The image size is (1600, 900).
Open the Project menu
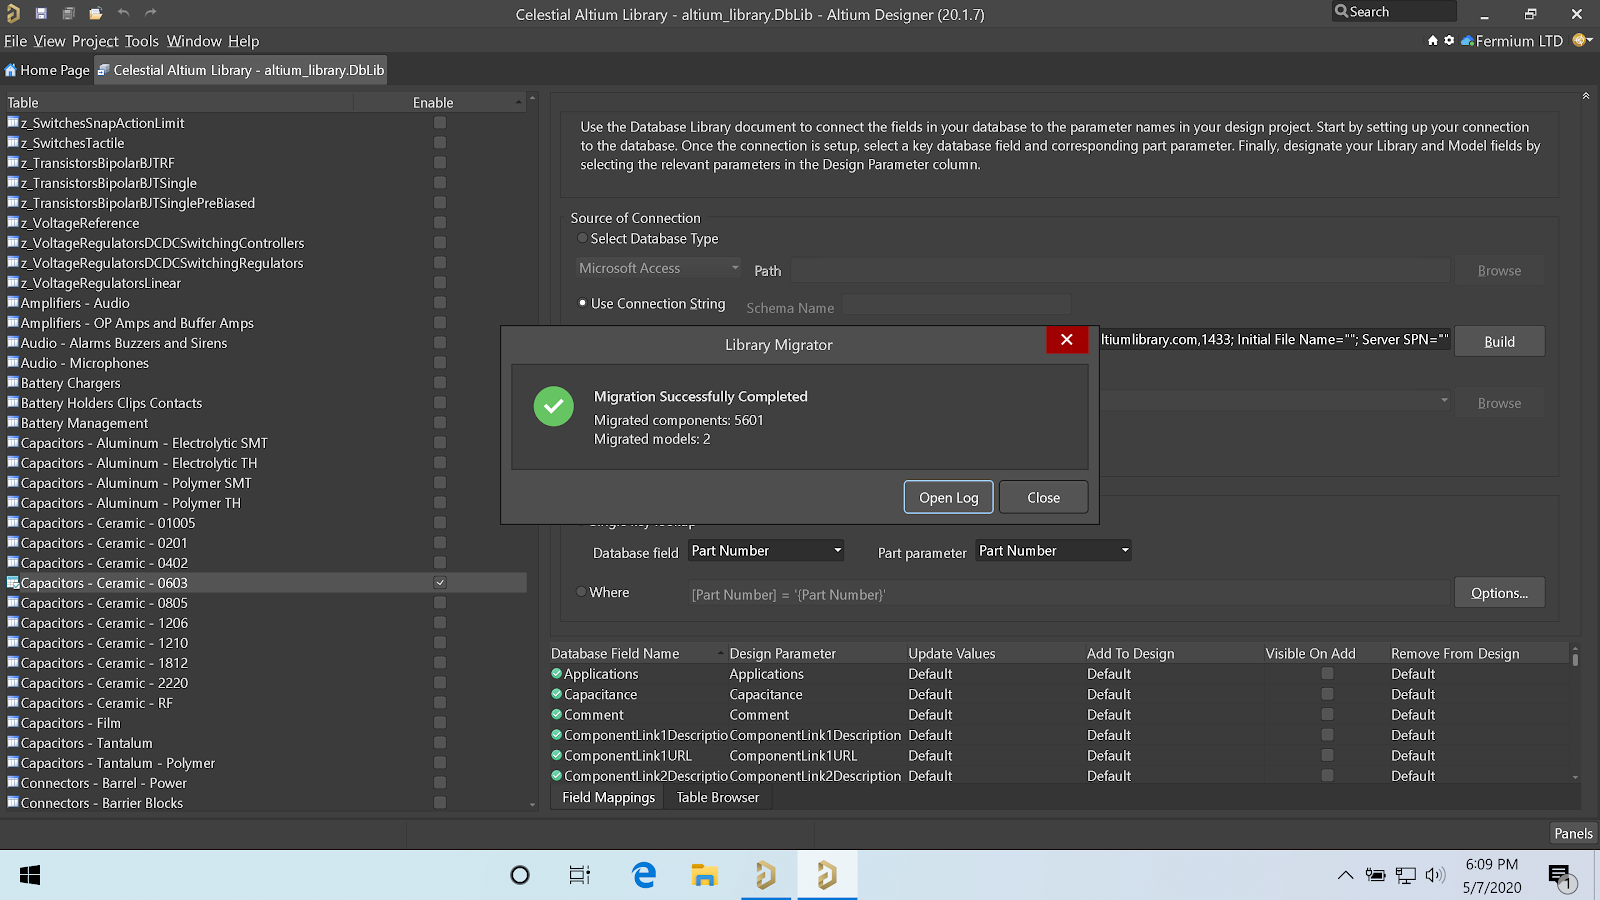tap(95, 41)
